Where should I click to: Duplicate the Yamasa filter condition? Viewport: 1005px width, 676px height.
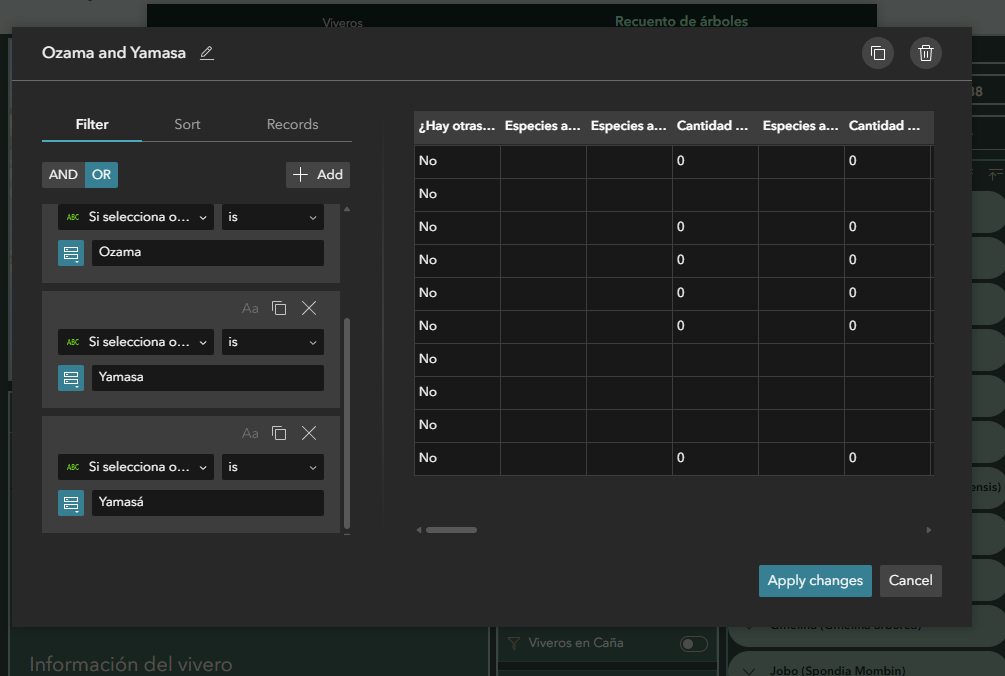(279, 308)
